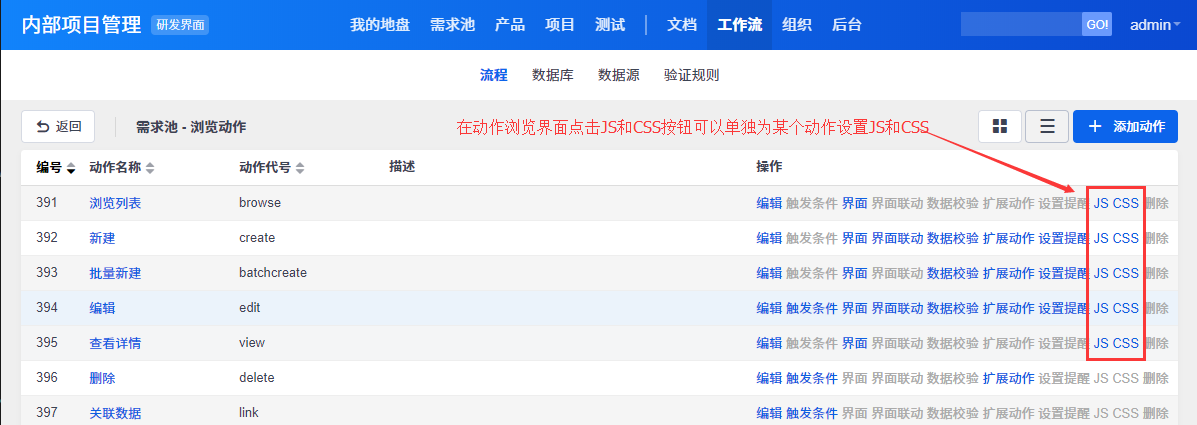This screenshot has width=1197, height=425.
Task: Click GO! search button
Action: [1097, 24]
